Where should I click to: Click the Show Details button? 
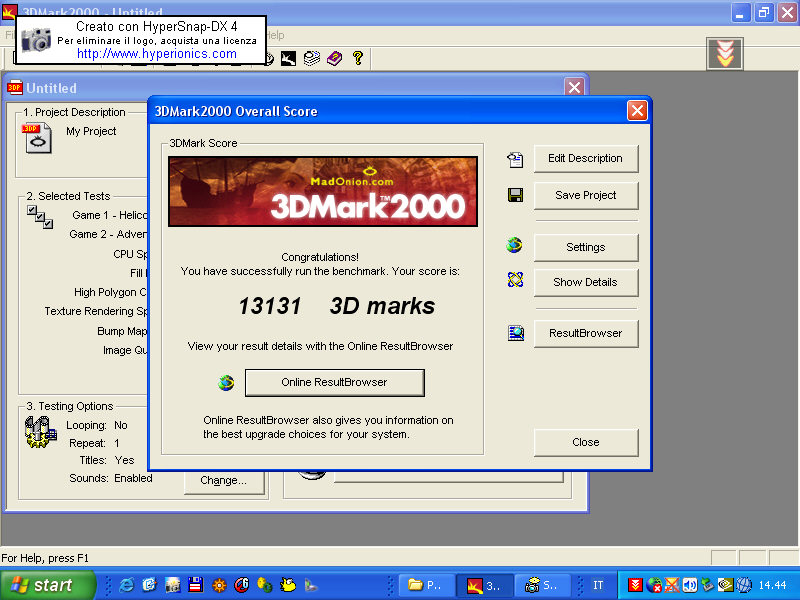pos(586,283)
